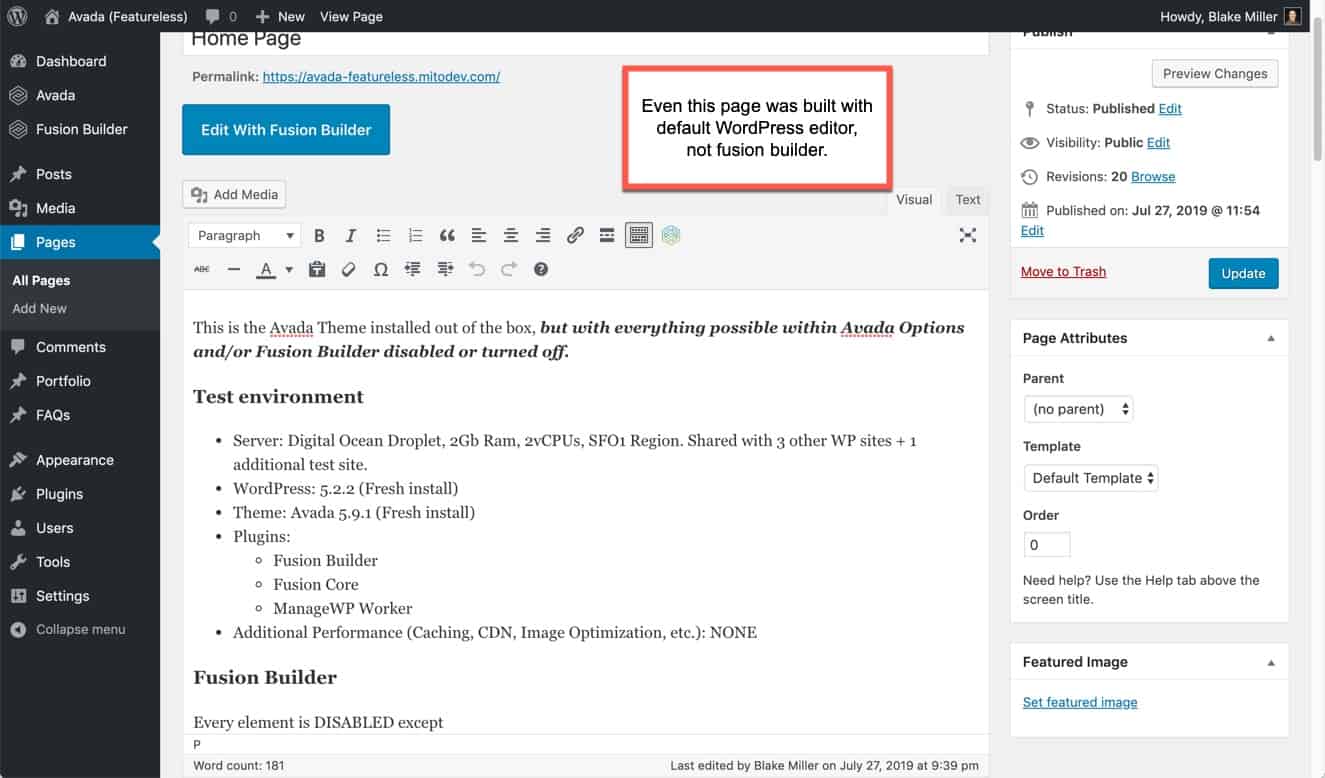
Task: Align text center
Action: tap(511, 236)
